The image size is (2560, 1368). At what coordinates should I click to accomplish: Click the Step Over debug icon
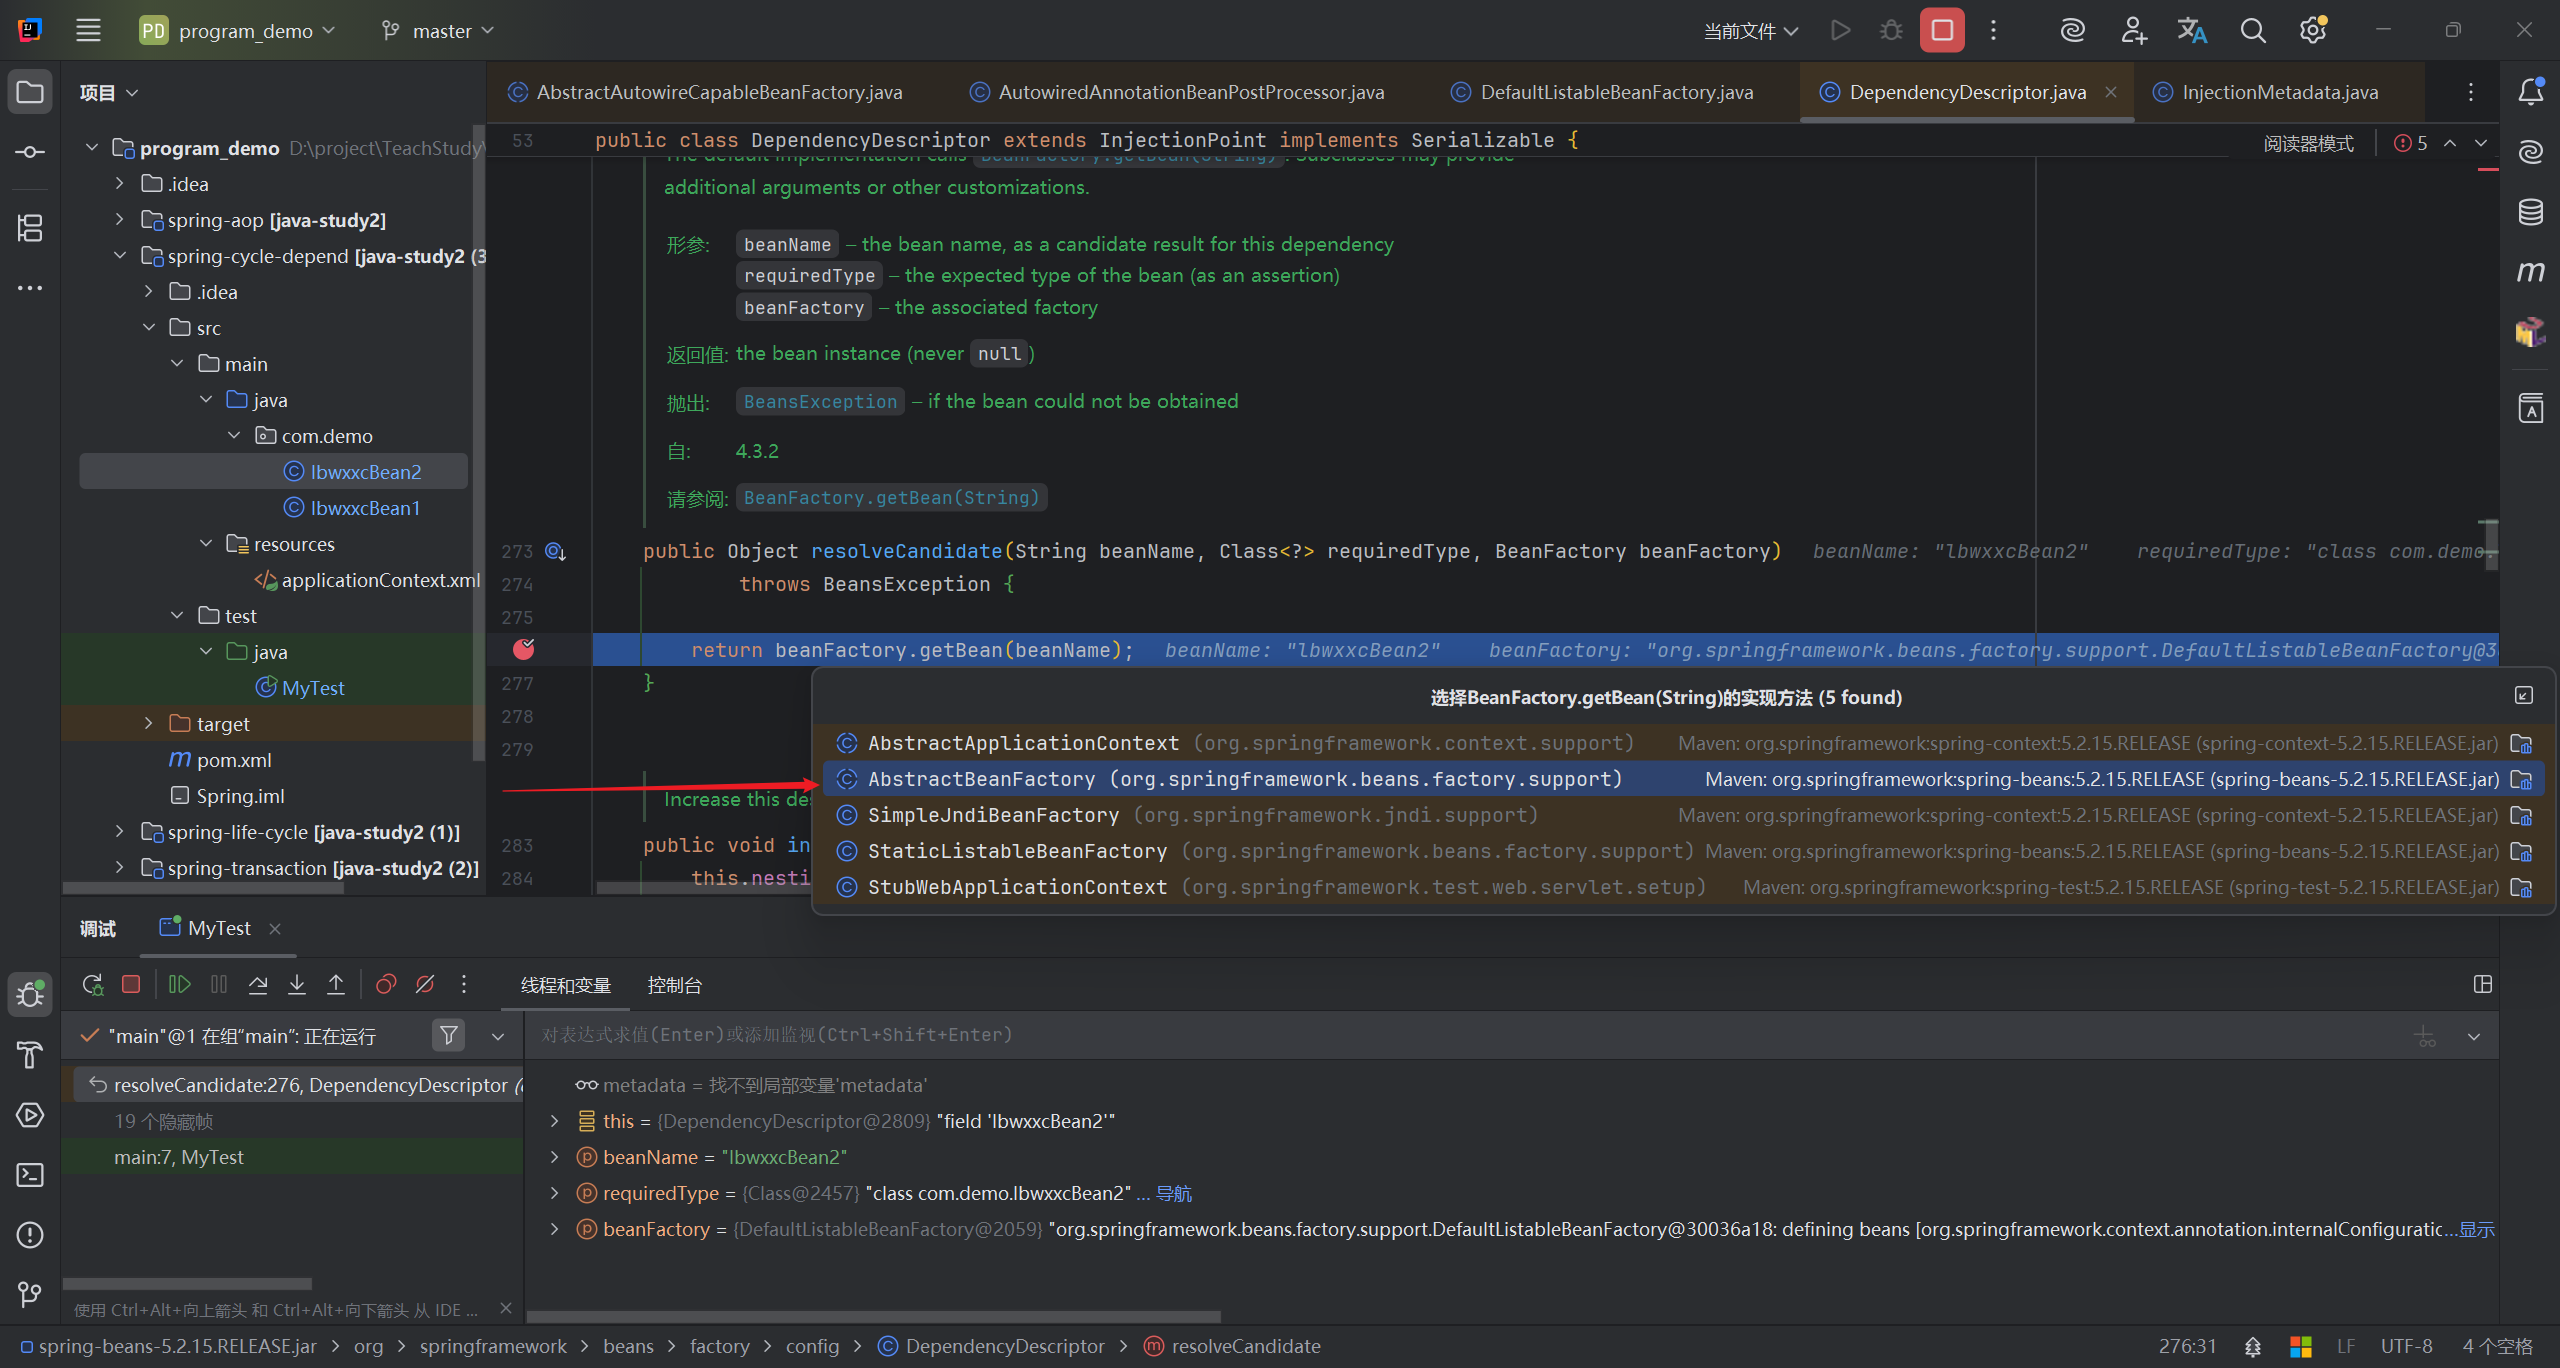[x=258, y=985]
